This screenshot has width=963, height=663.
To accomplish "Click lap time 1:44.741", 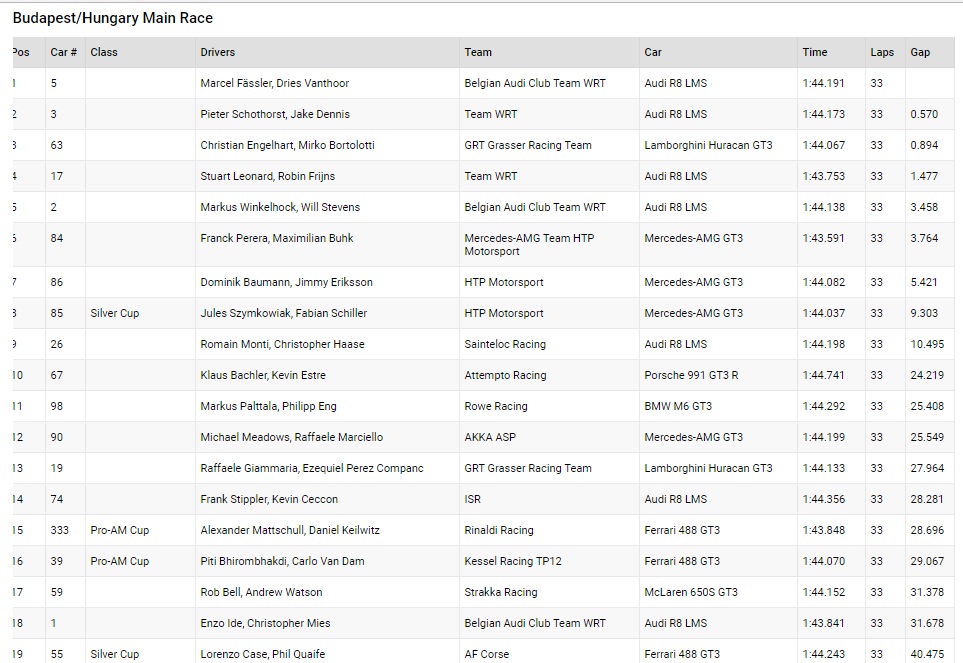I will click(824, 375).
